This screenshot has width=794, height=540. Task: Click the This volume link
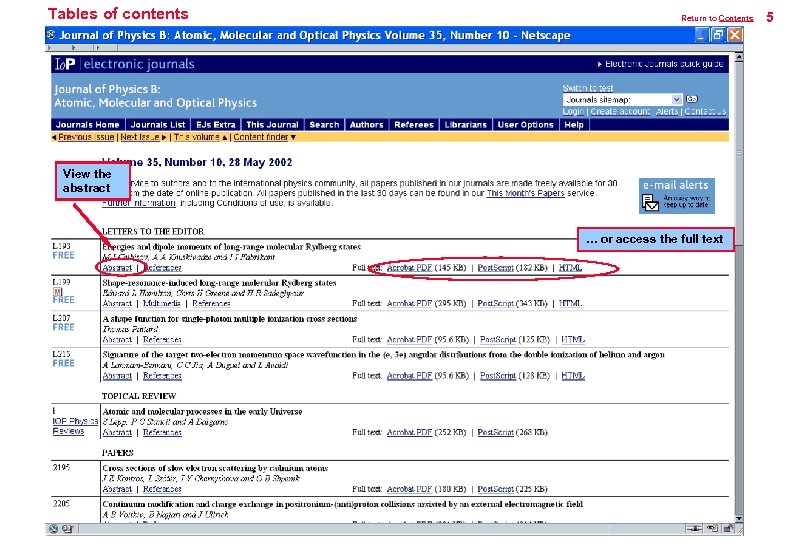[x=196, y=137]
